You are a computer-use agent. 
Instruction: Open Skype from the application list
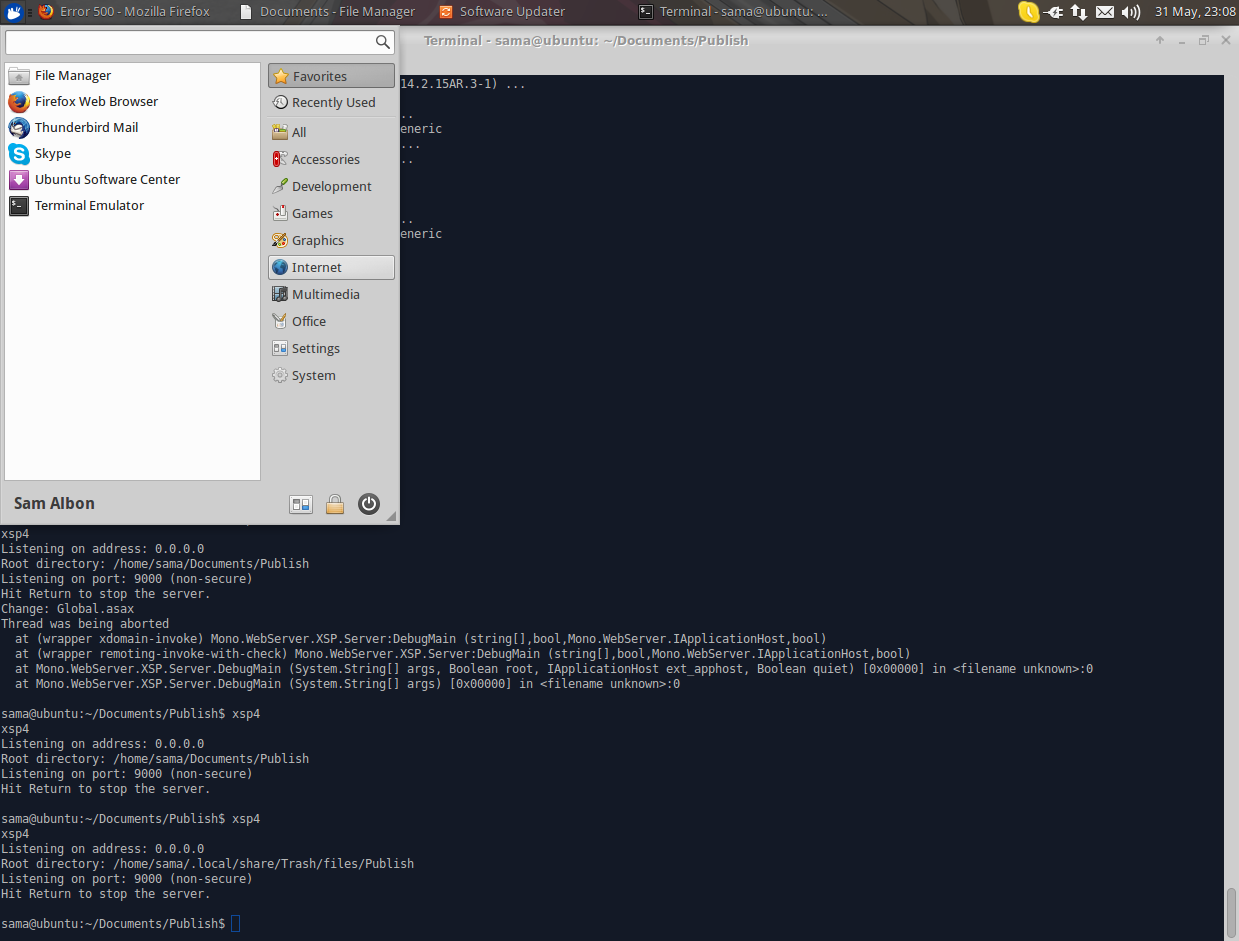pos(51,153)
